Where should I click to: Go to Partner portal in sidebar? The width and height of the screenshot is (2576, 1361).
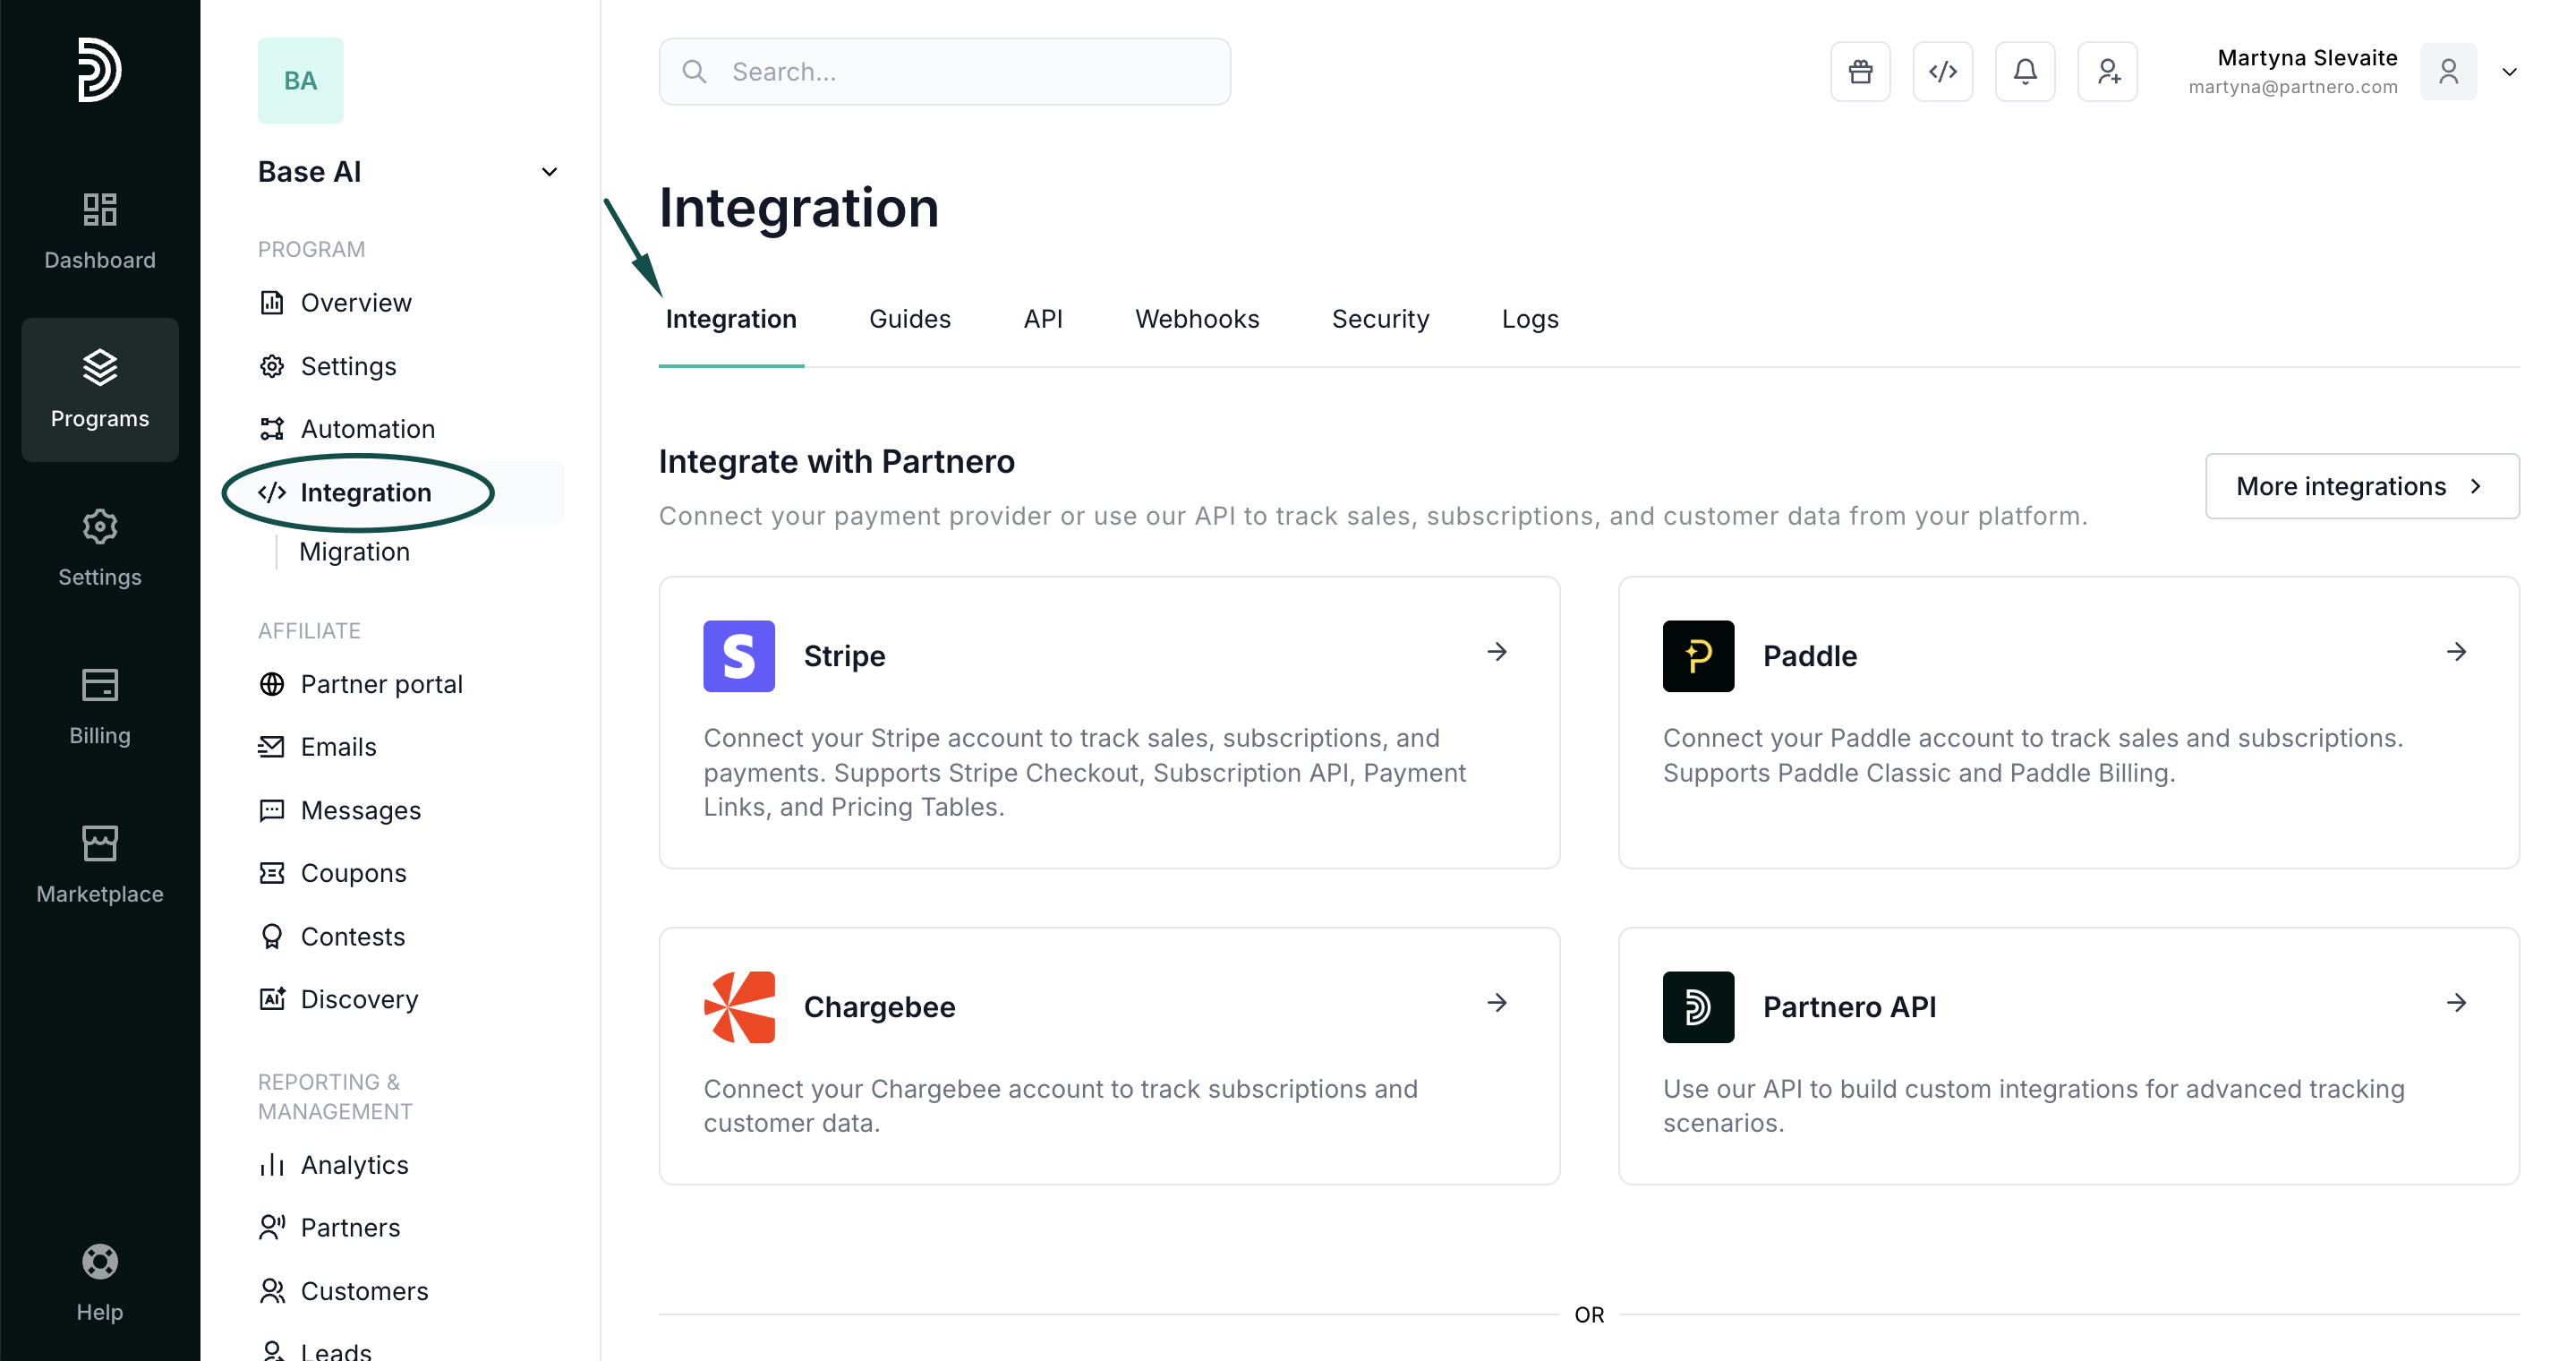coord(381,684)
